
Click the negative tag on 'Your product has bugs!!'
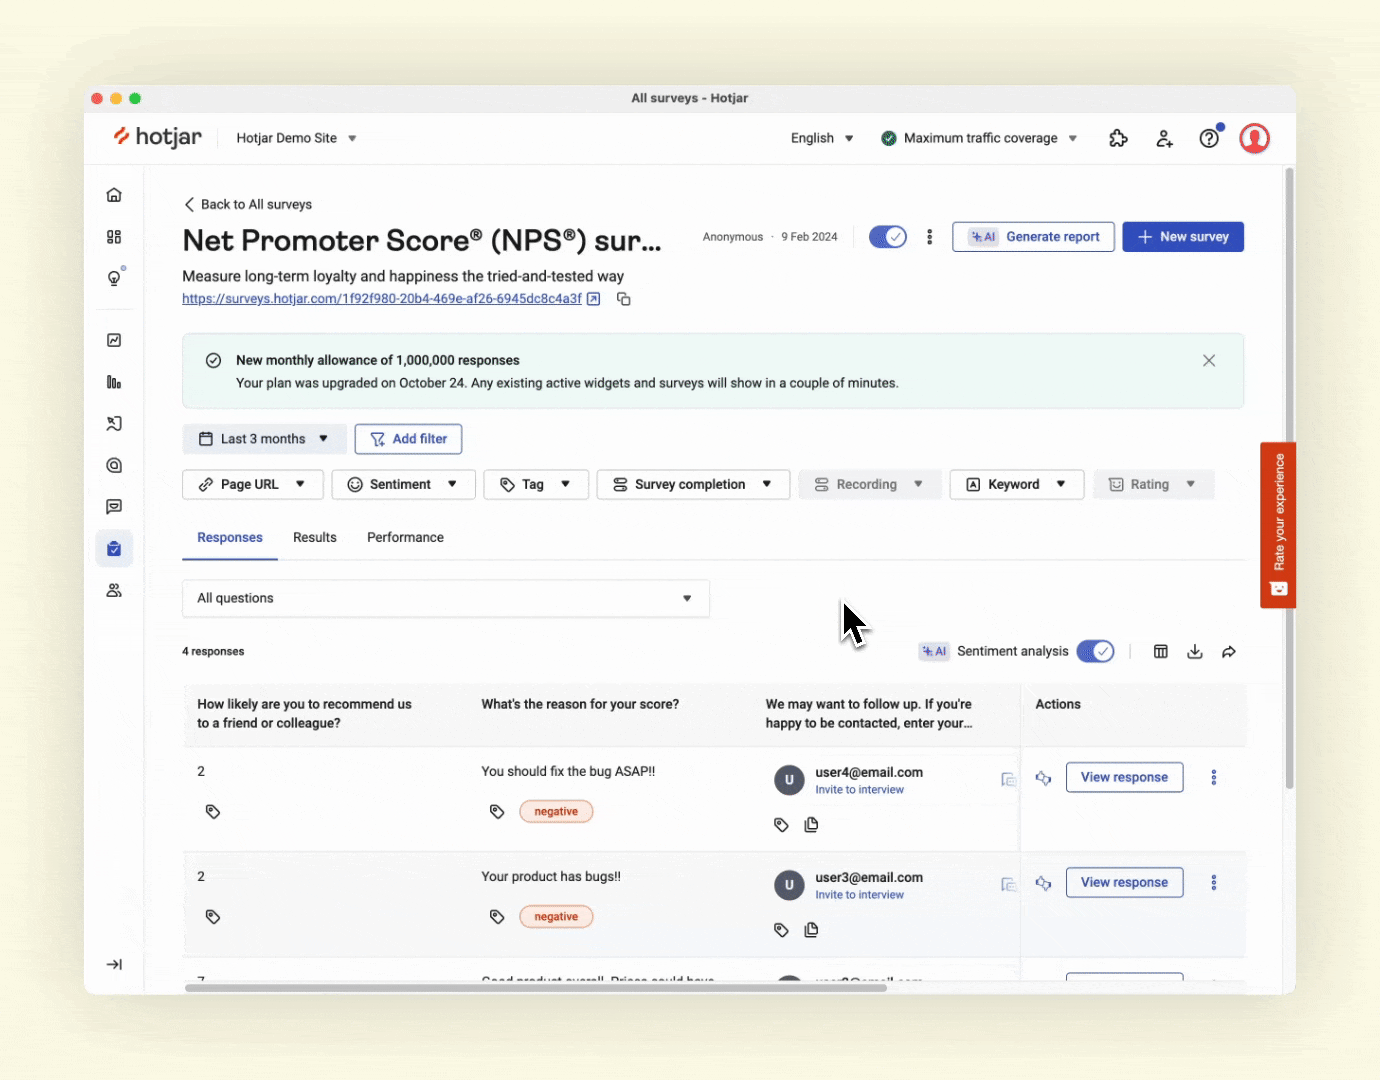556,916
